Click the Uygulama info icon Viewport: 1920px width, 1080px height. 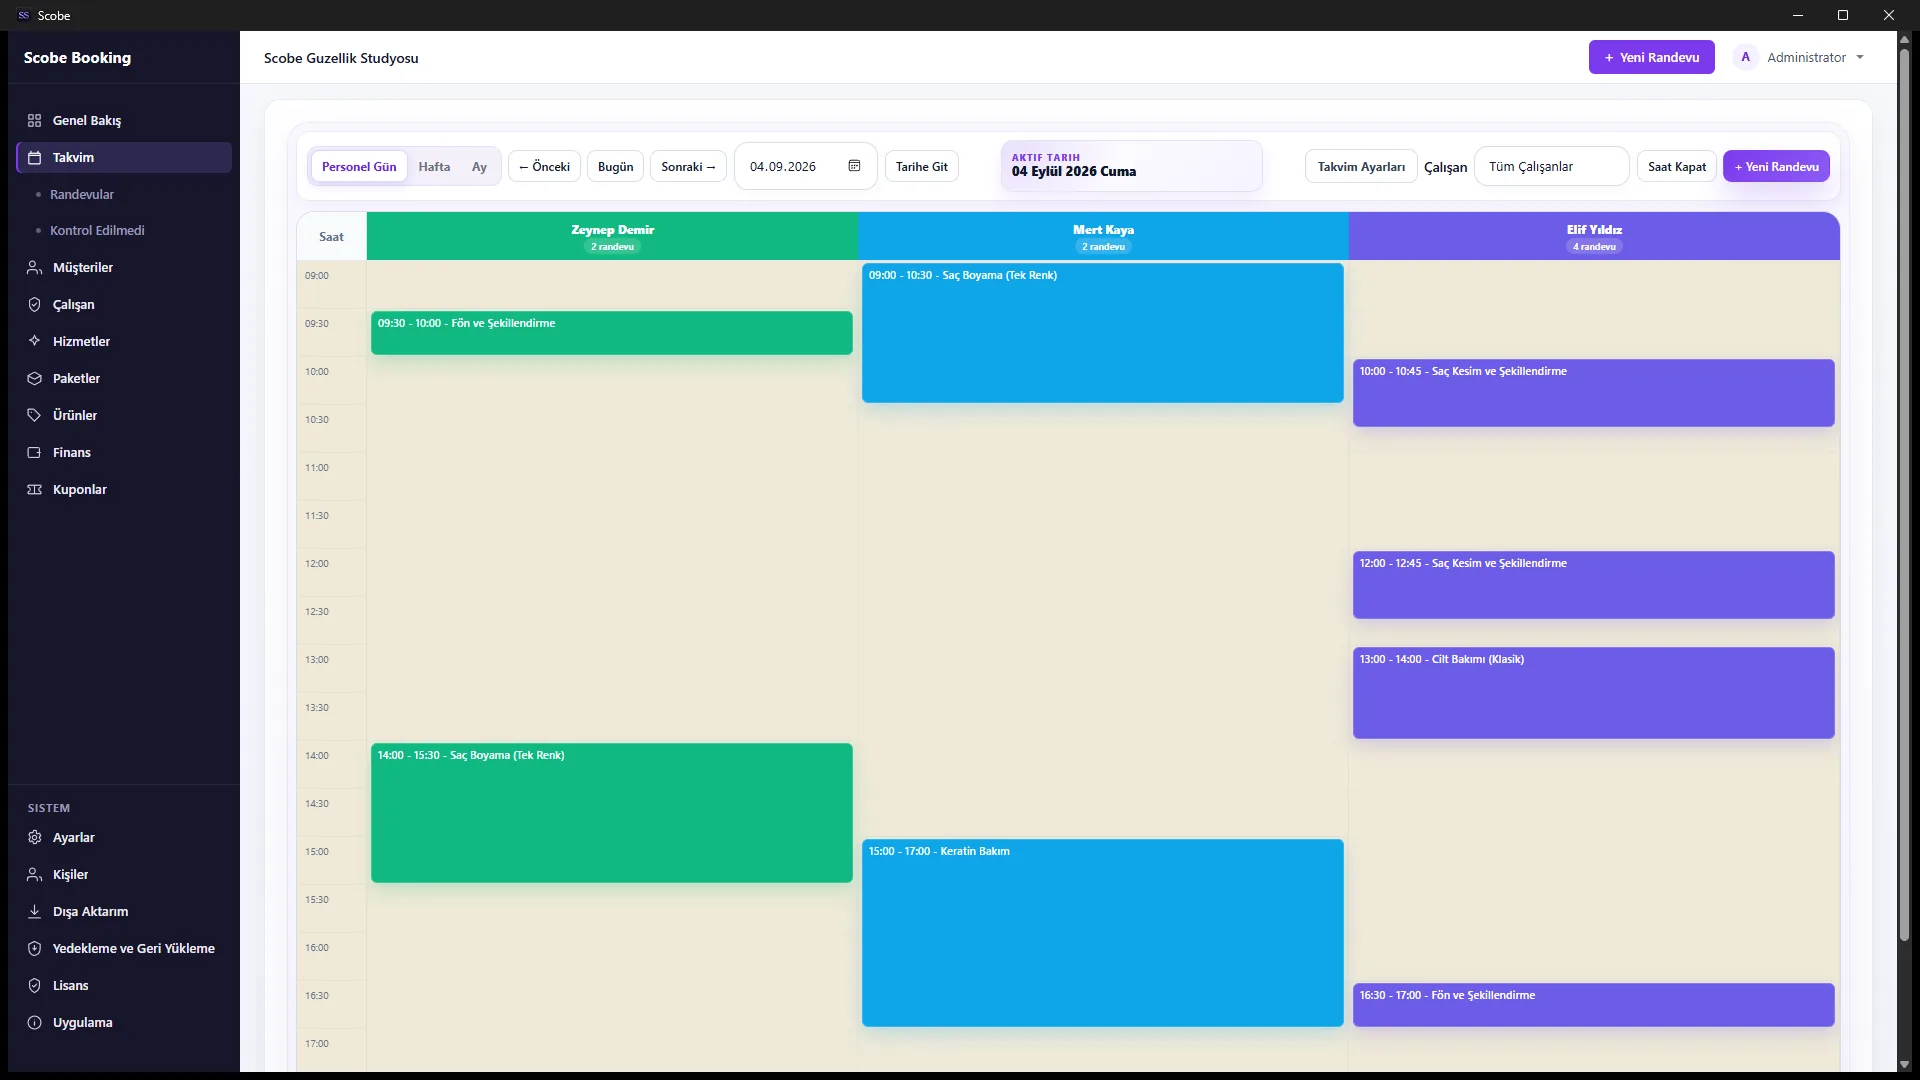click(34, 1022)
